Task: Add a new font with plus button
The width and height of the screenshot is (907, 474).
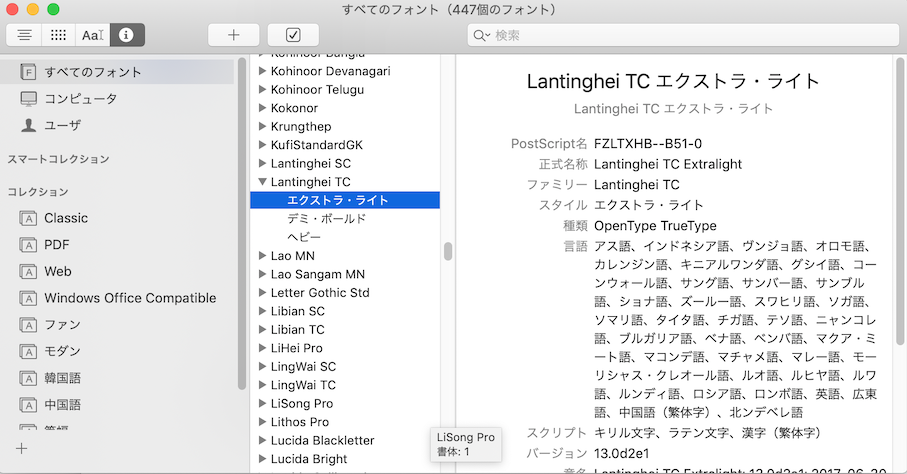Action: click(x=234, y=35)
